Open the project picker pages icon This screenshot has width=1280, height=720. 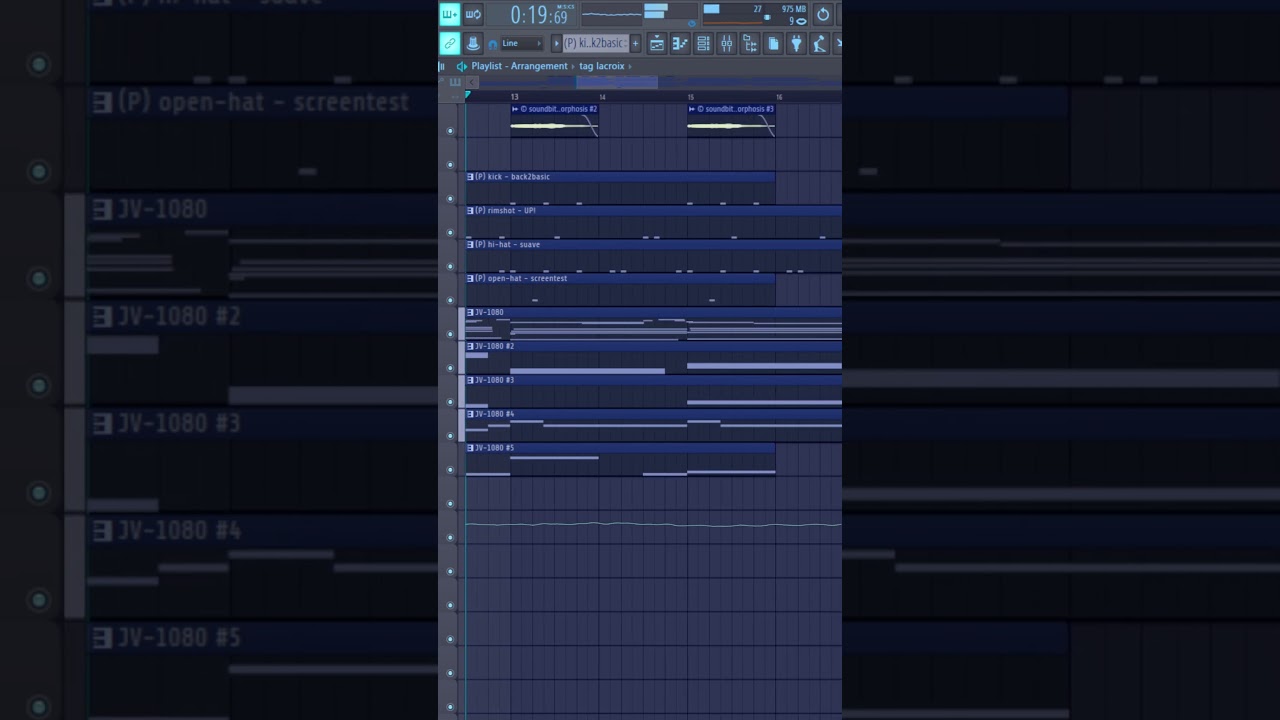[x=773, y=43]
